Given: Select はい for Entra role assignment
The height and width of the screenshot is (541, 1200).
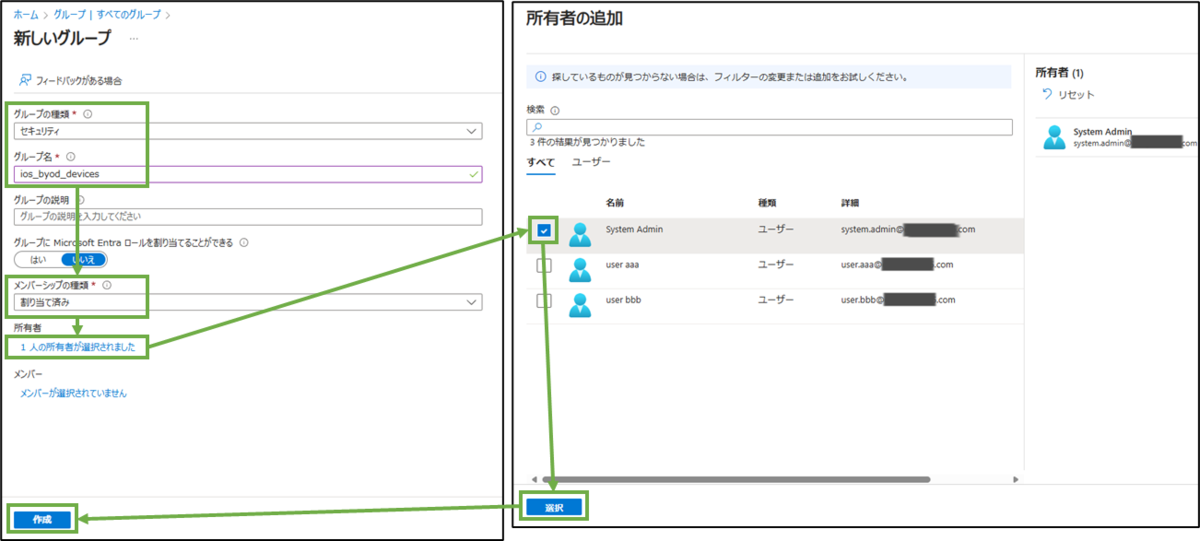Looking at the screenshot, I should (x=38, y=259).
